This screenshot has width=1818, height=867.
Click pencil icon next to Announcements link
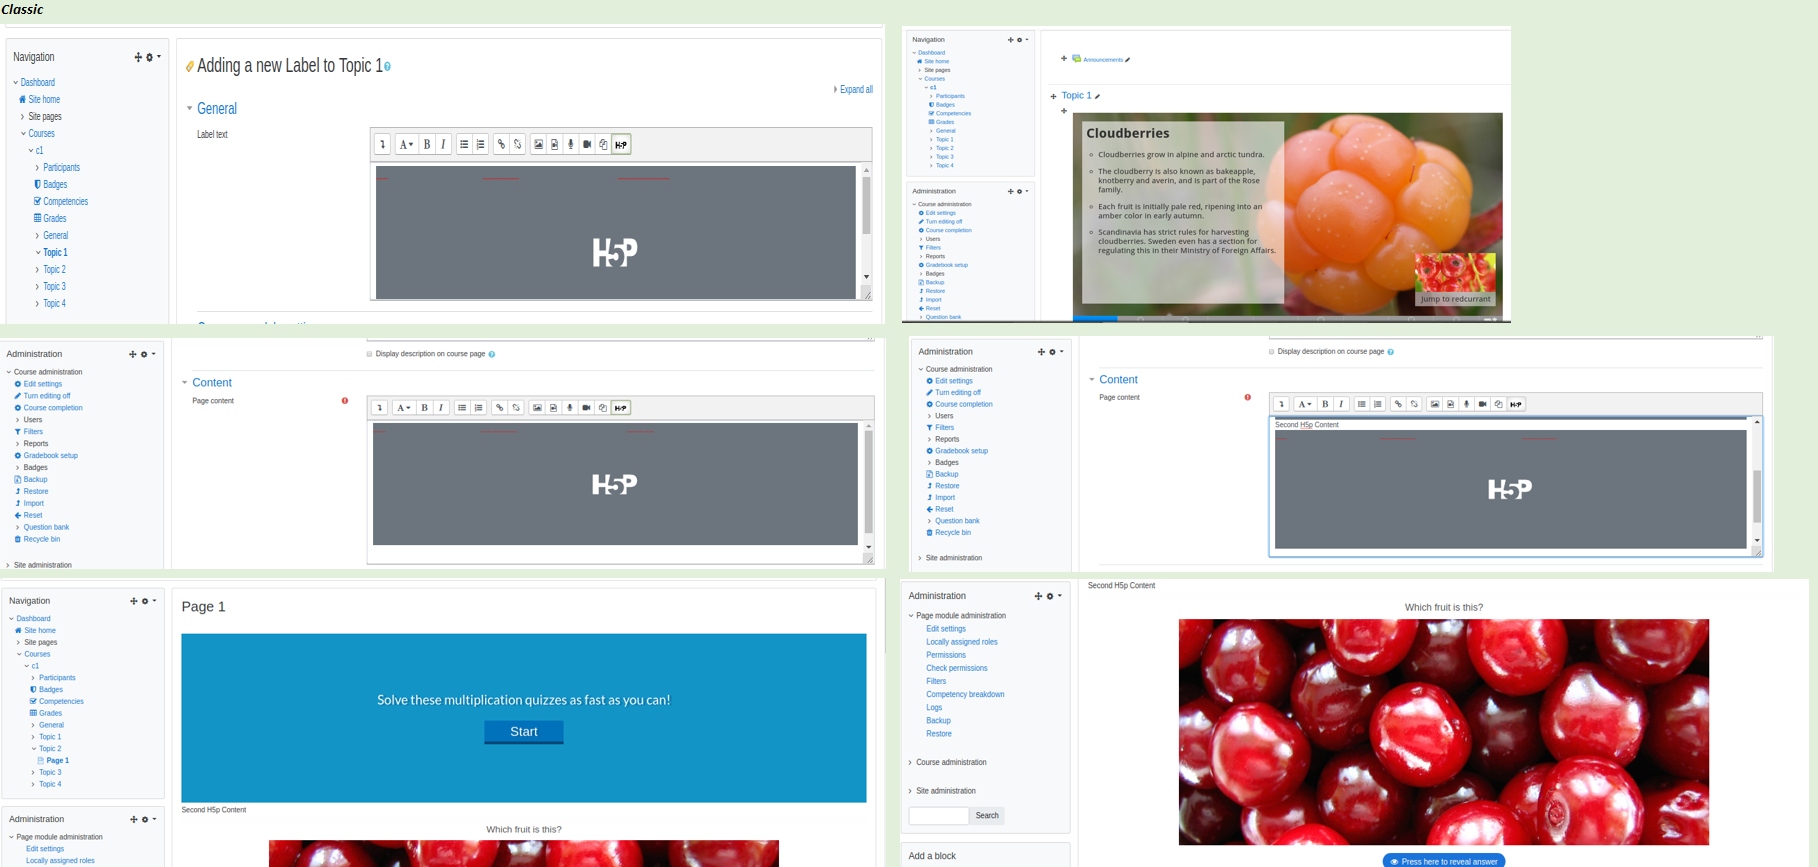point(1127,60)
